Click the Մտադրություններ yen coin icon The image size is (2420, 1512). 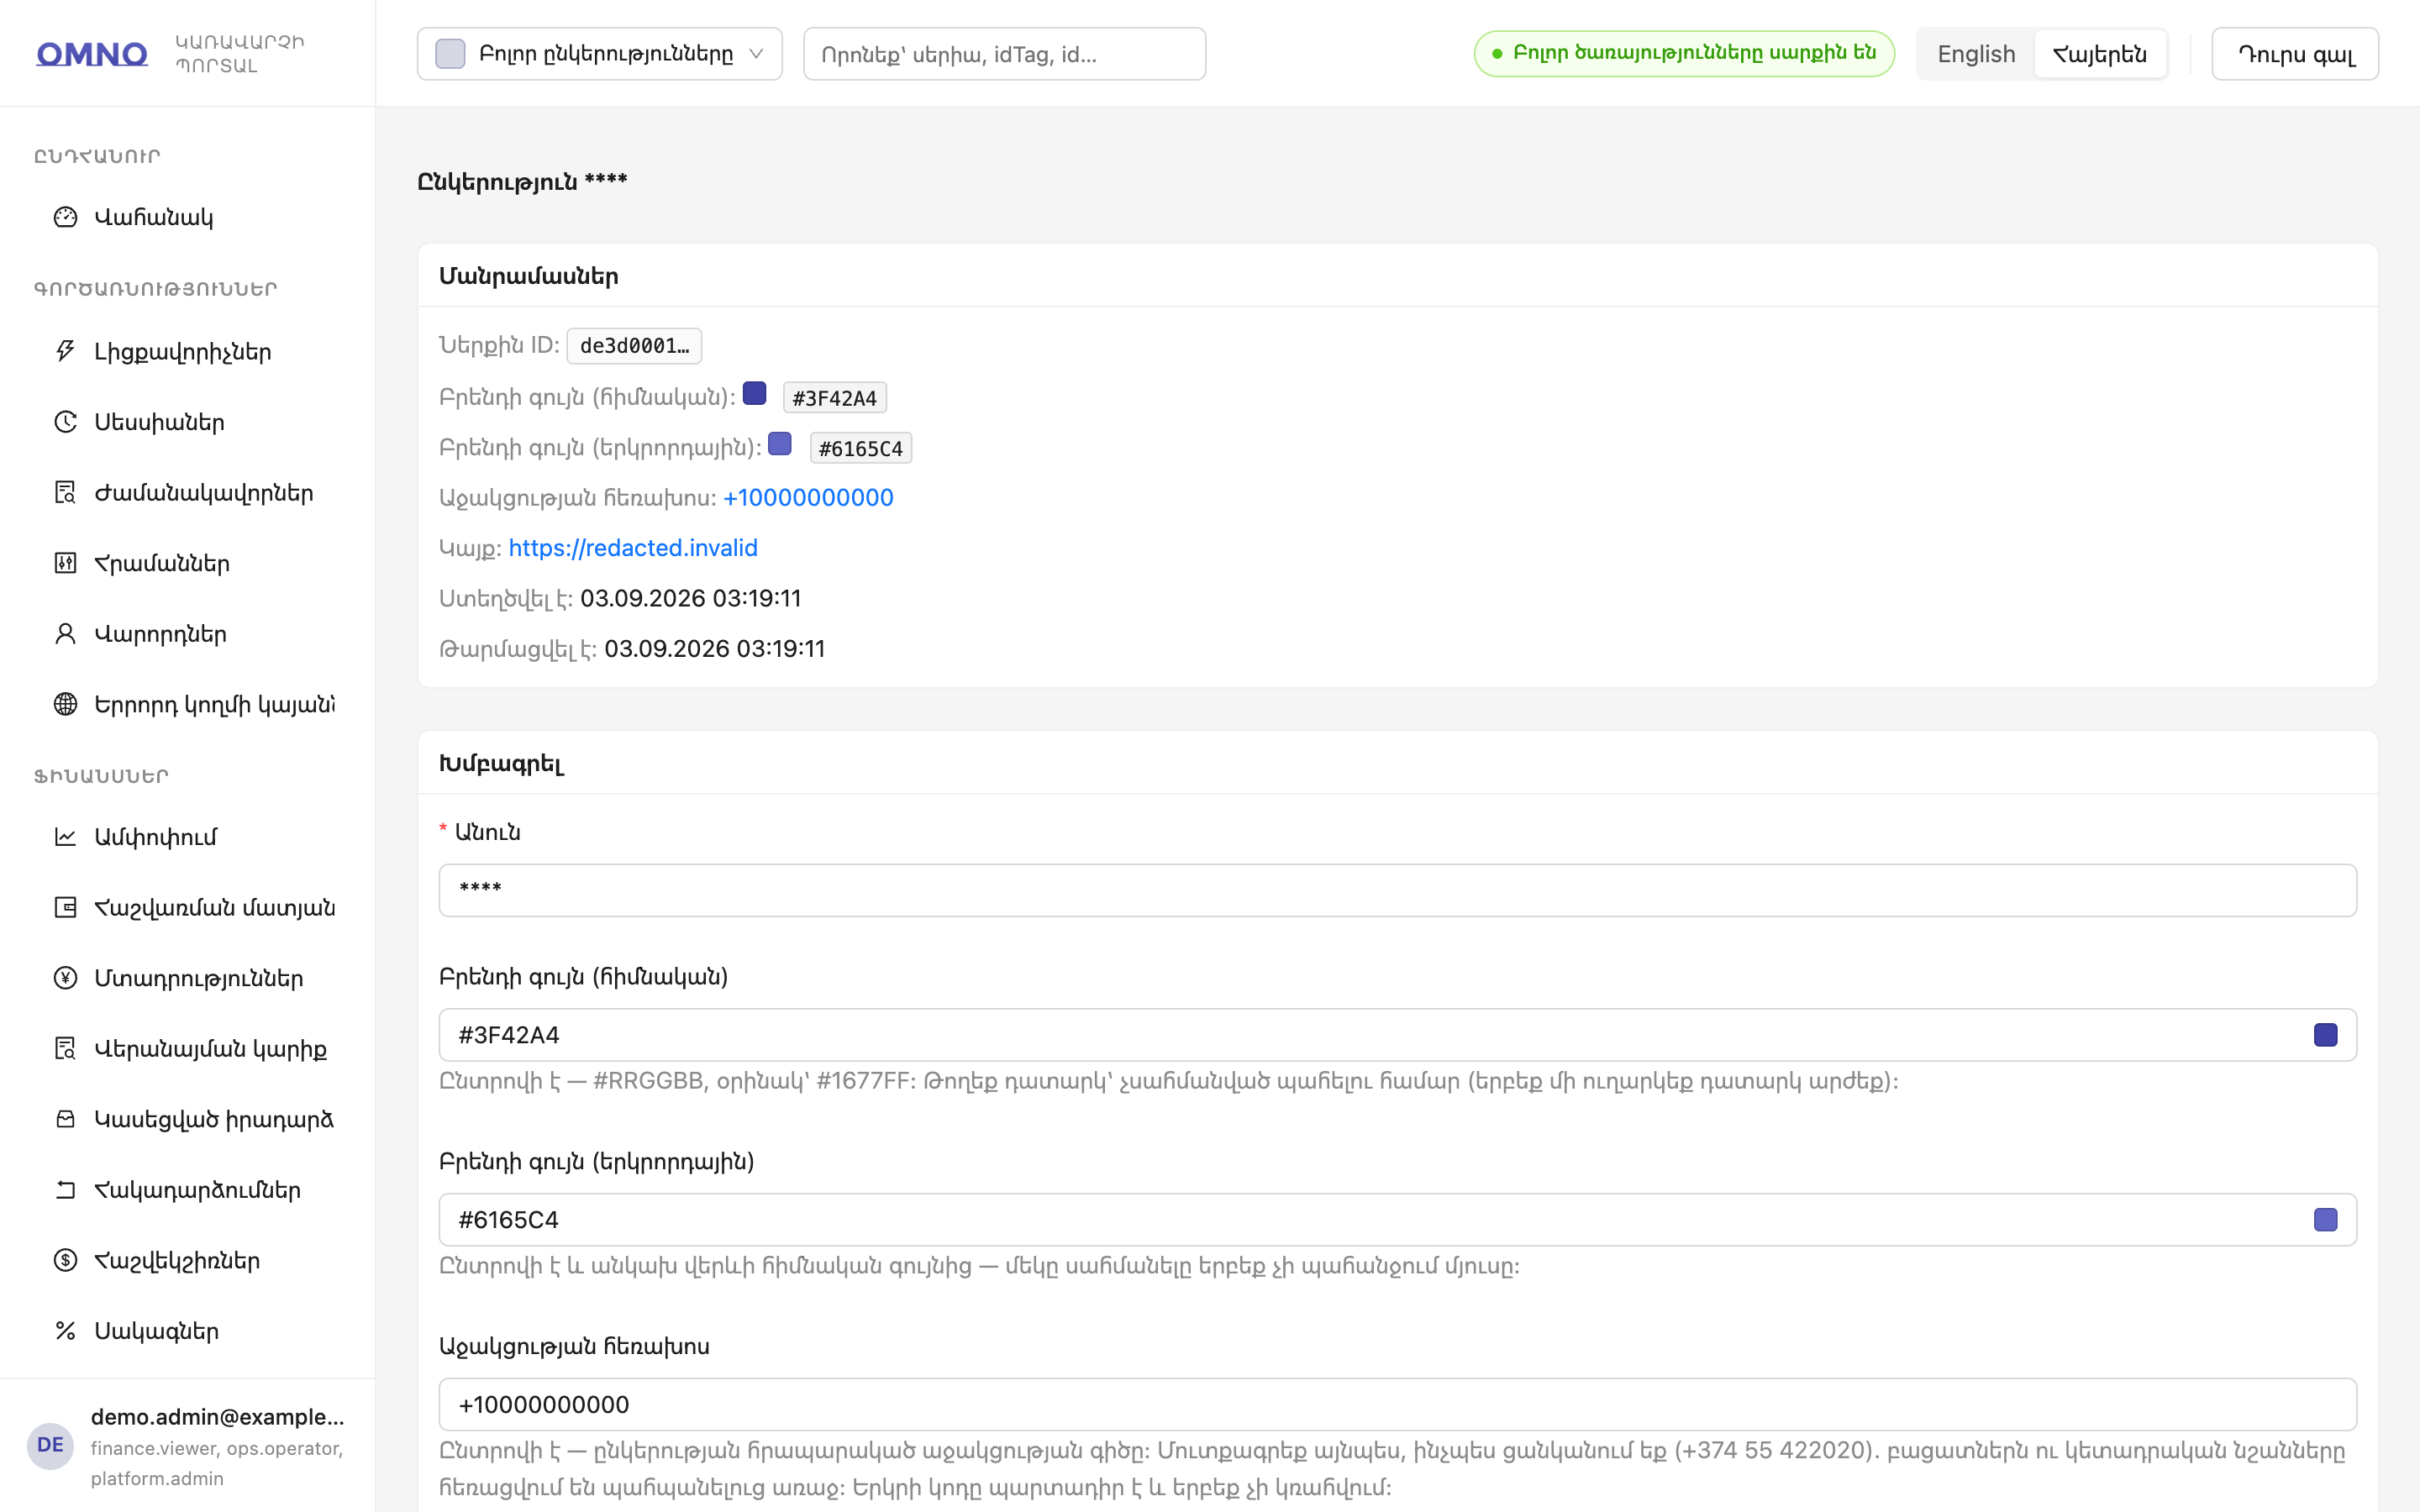point(65,978)
